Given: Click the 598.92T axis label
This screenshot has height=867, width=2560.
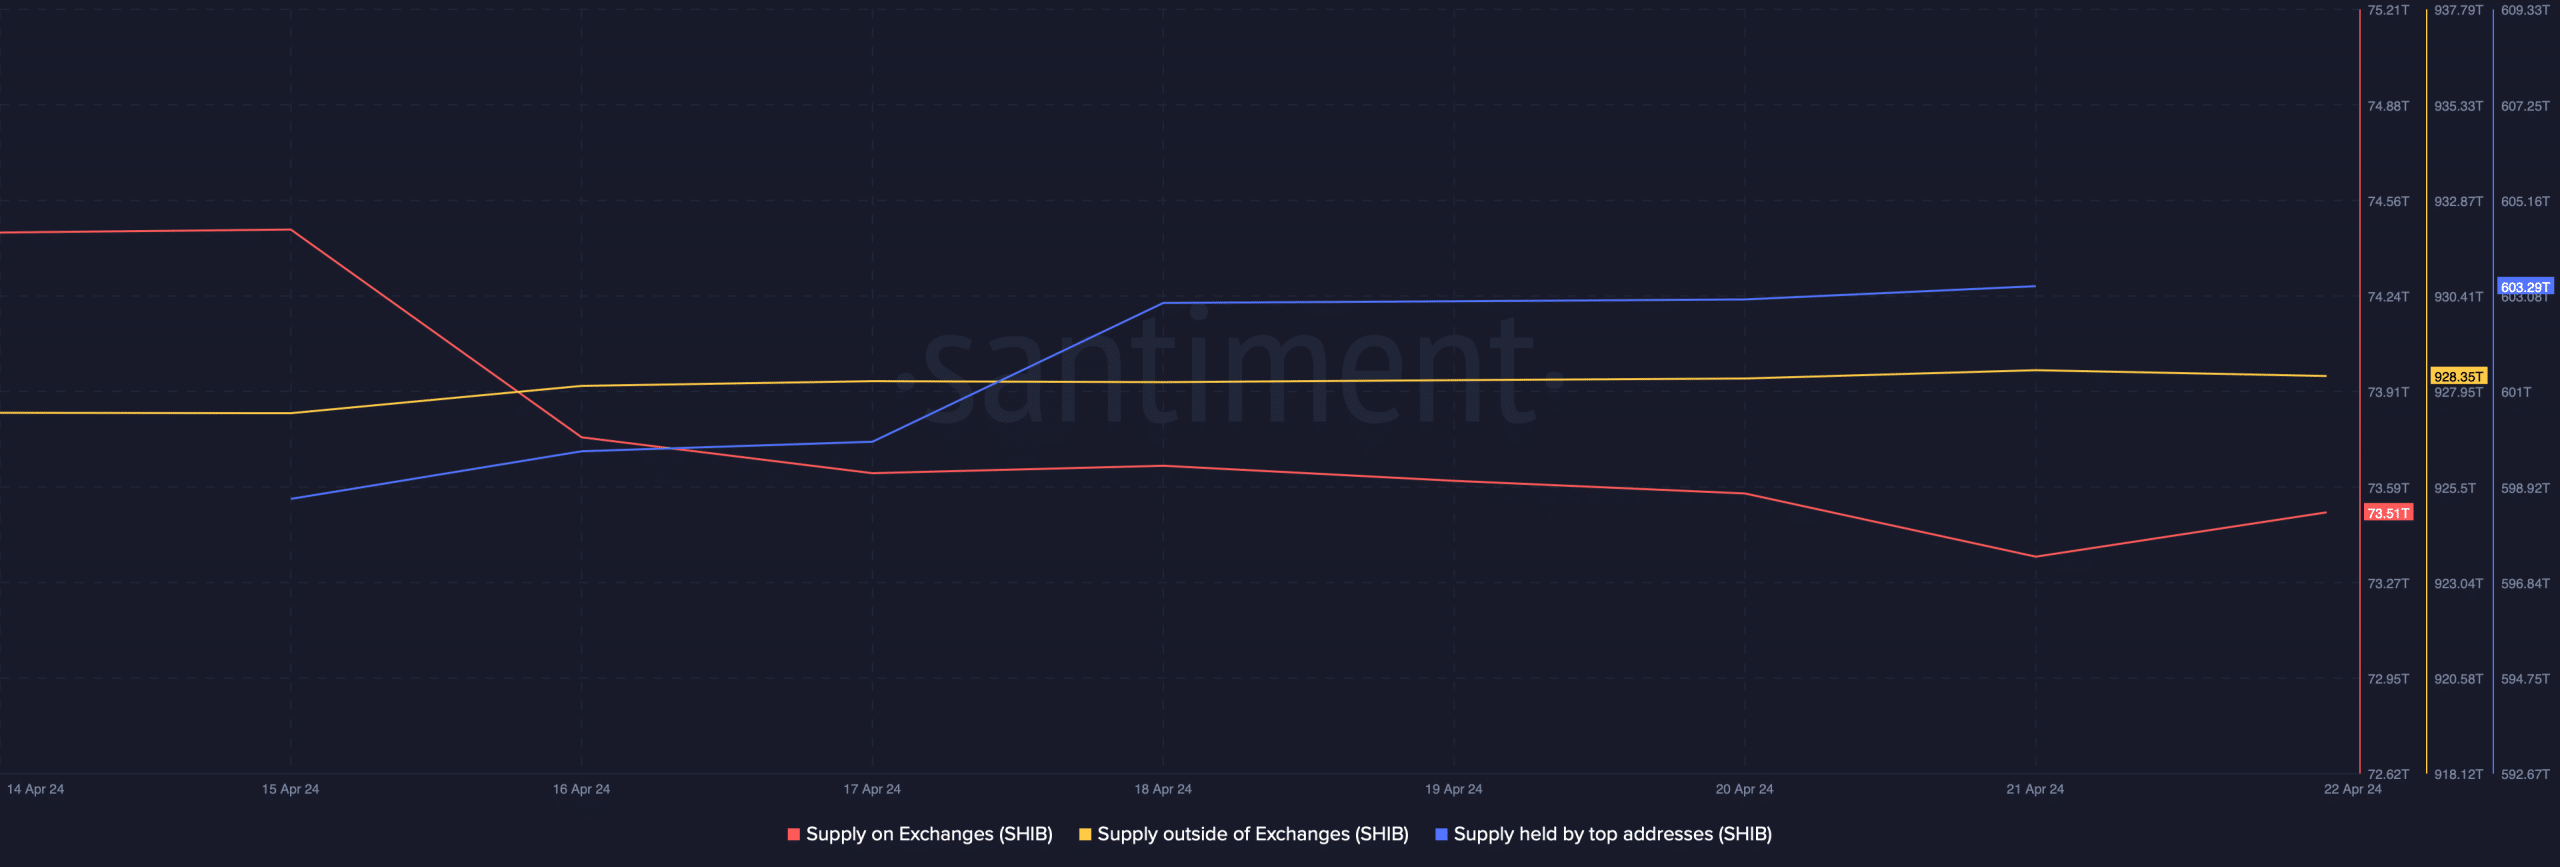Looking at the screenshot, I should click(2525, 488).
